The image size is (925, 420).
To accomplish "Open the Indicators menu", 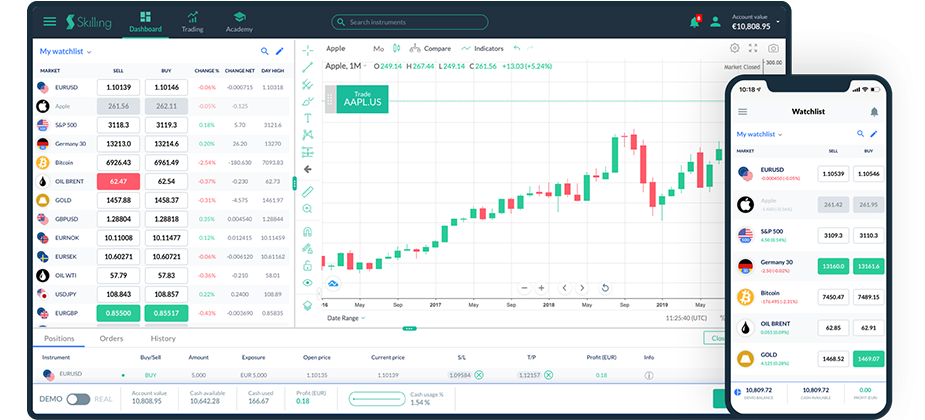I will pos(483,48).
